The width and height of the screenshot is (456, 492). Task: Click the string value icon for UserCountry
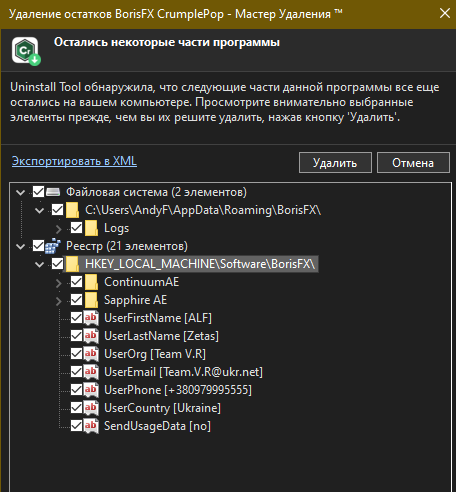point(91,408)
